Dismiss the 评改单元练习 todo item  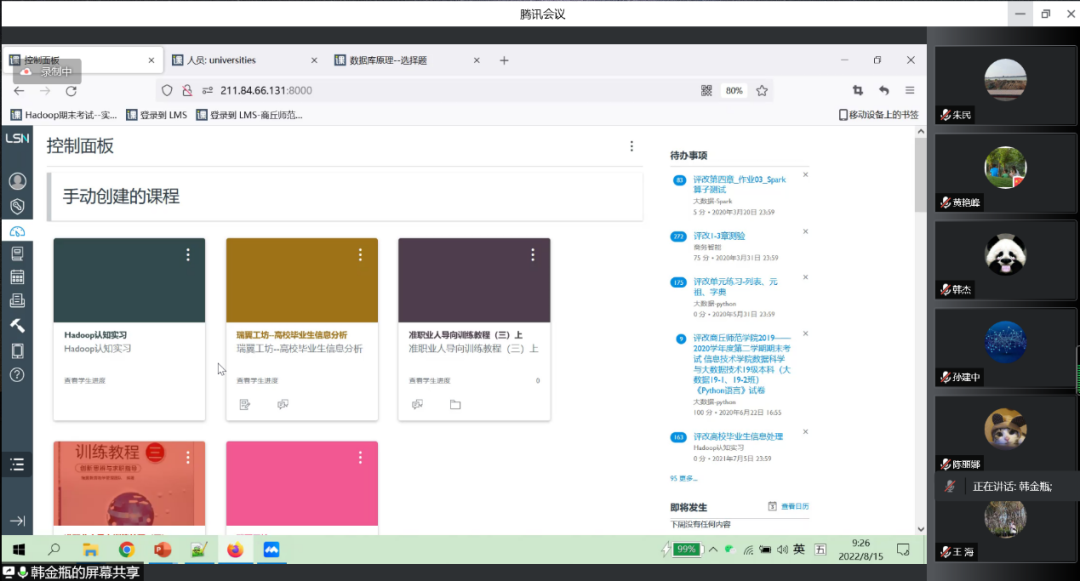(x=805, y=277)
